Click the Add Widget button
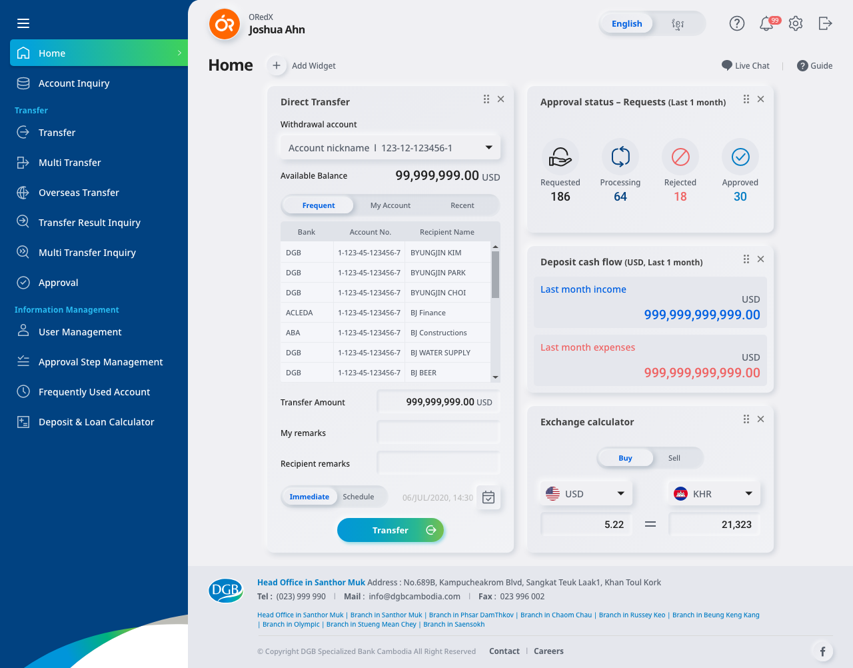The height and width of the screenshot is (668, 853). click(303, 66)
